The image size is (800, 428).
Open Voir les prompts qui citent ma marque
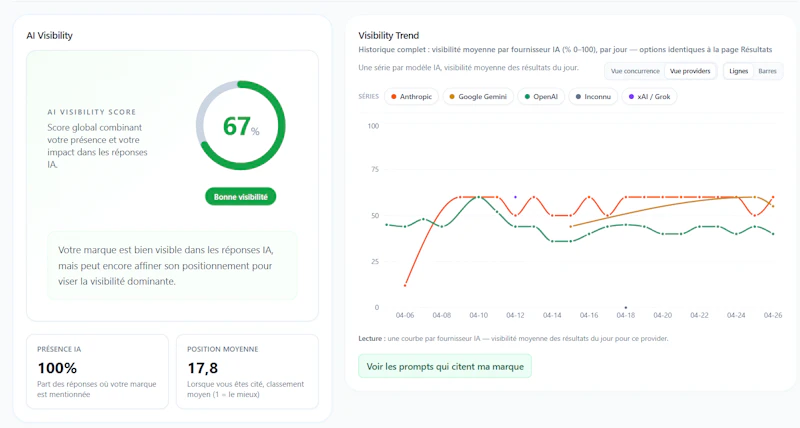[x=445, y=366]
